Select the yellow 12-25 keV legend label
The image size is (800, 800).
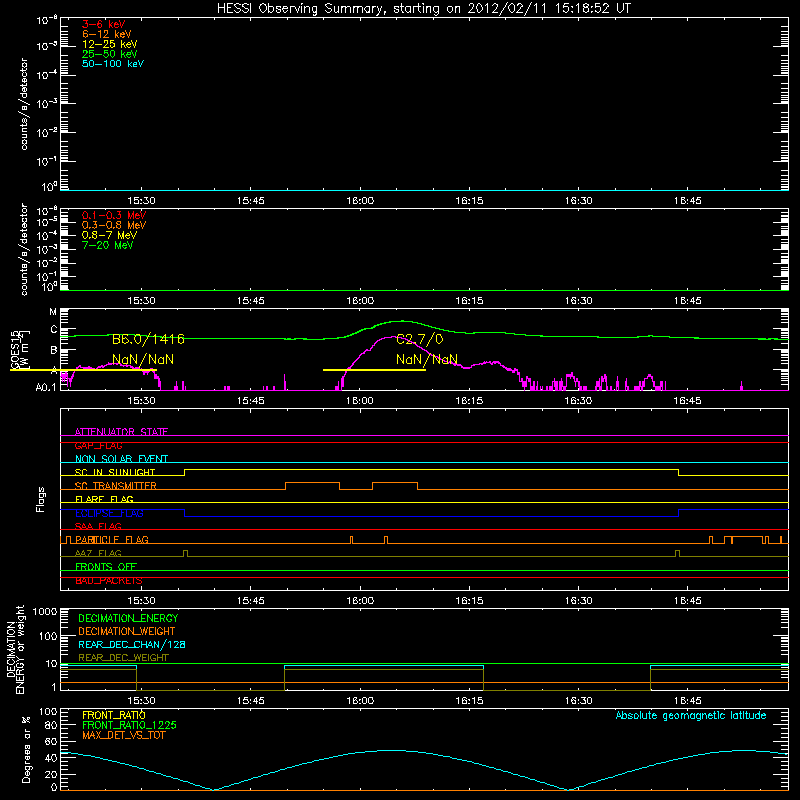[x=110, y=44]
